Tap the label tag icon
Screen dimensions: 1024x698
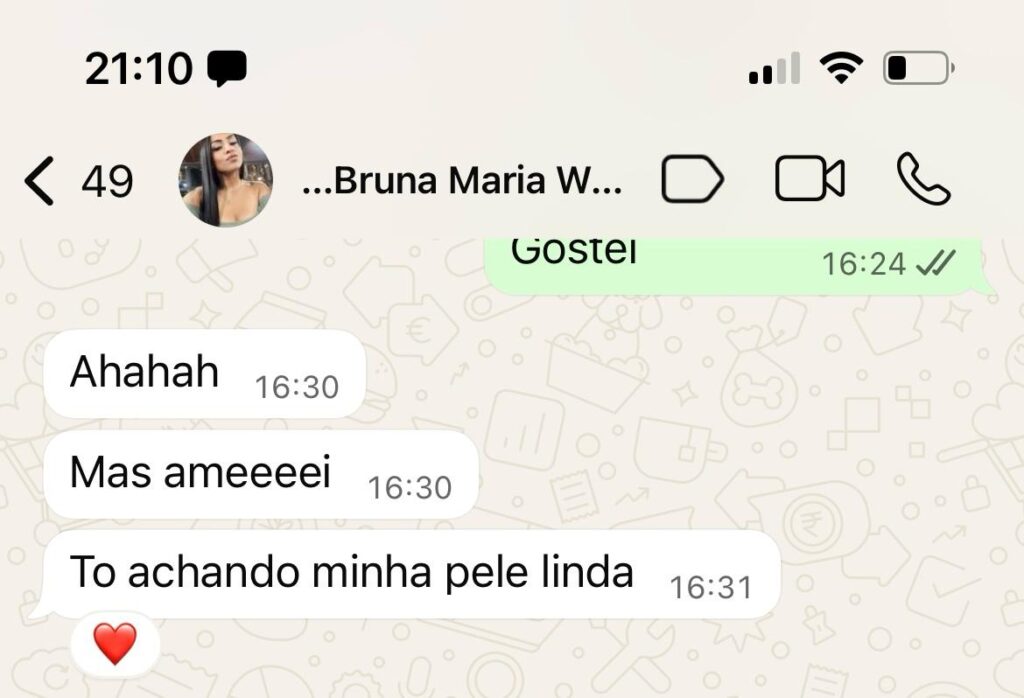click(692, 179)
